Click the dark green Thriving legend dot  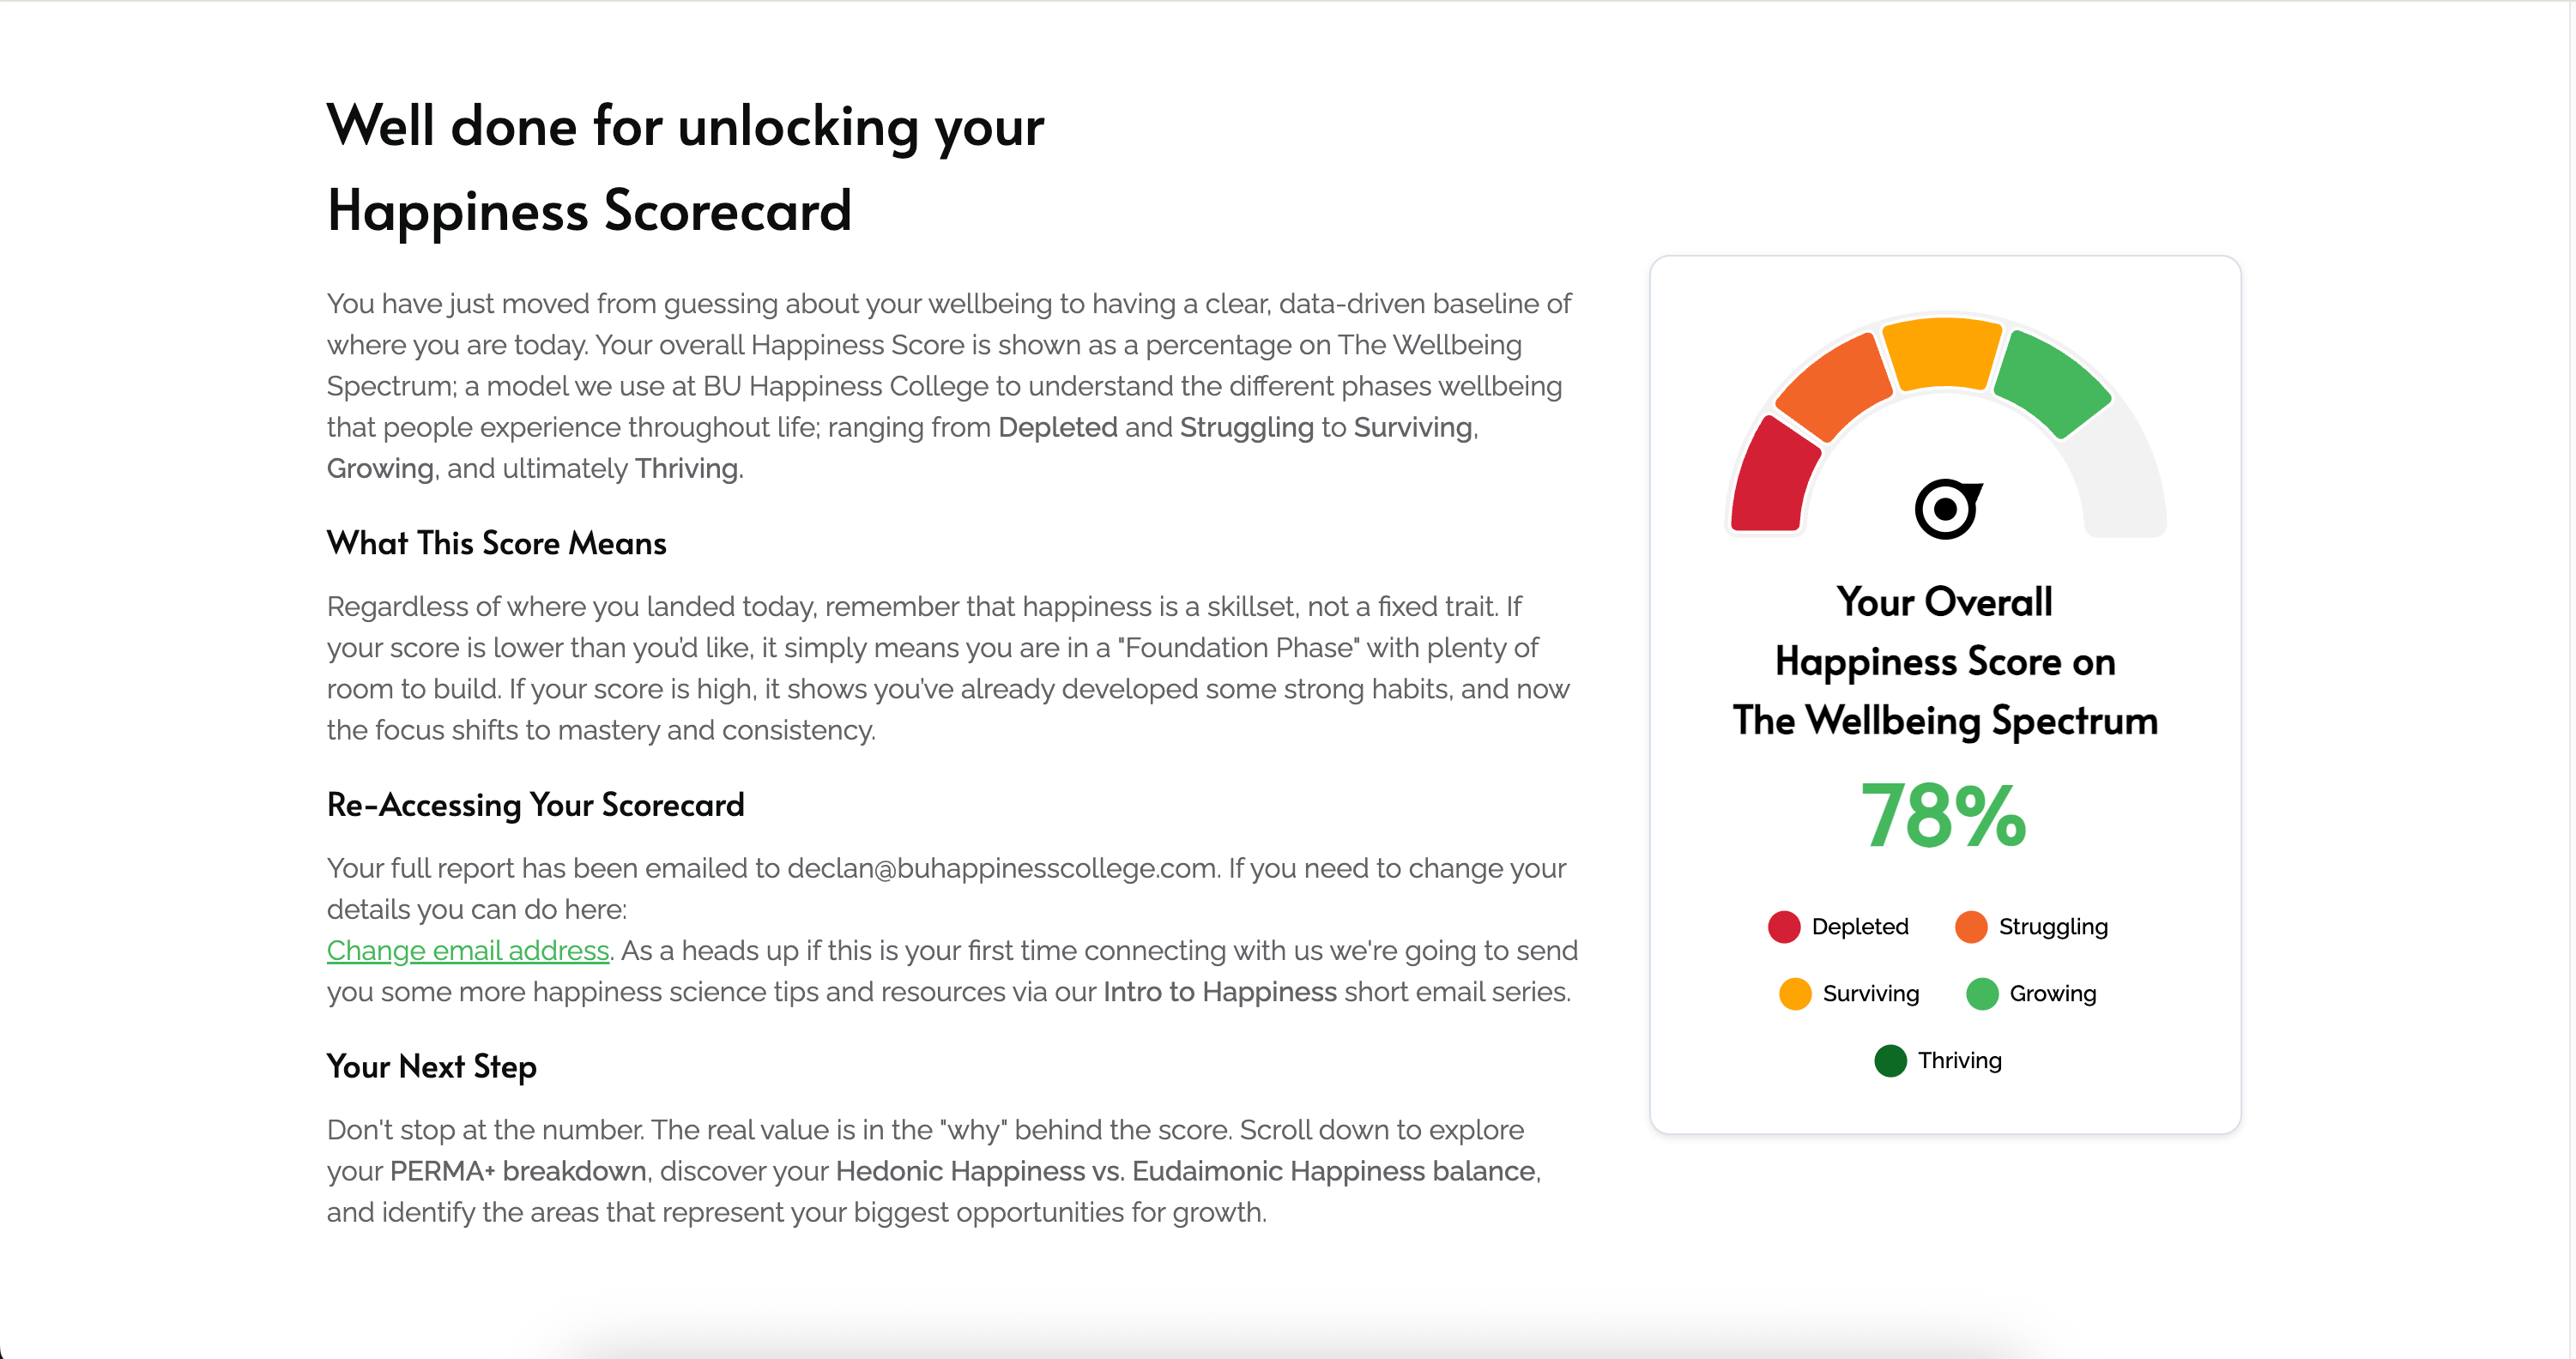(1890, 1061)
